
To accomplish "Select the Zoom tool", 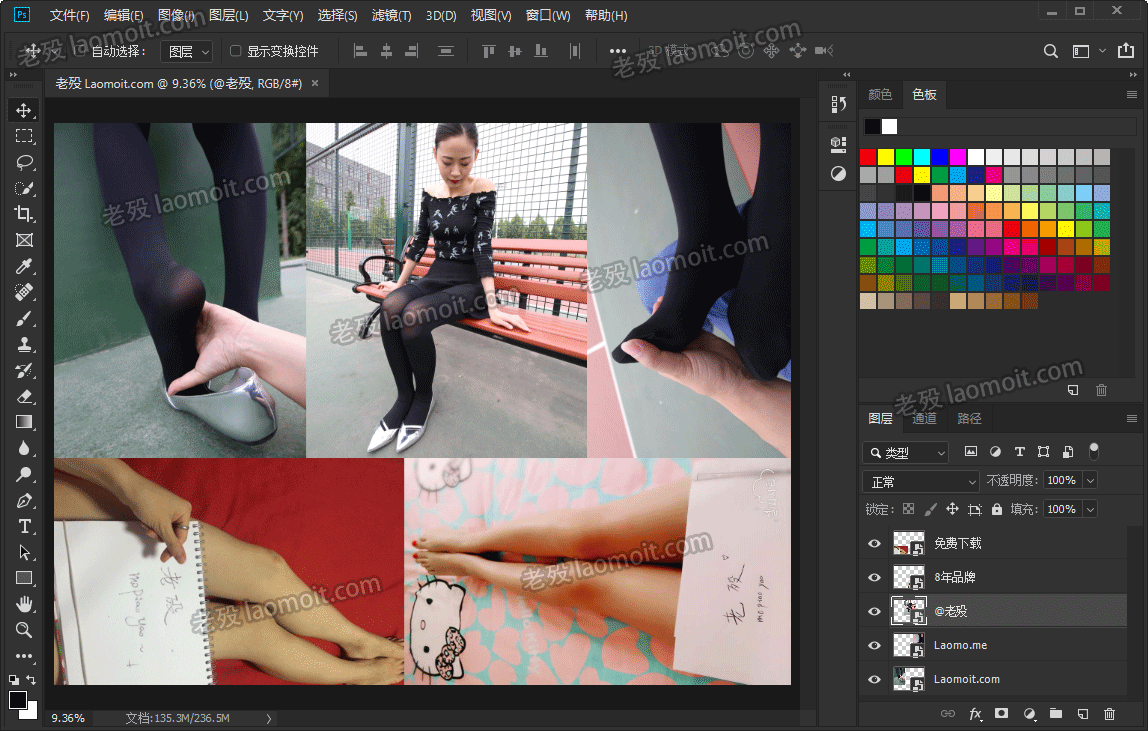I will [23, 630].
